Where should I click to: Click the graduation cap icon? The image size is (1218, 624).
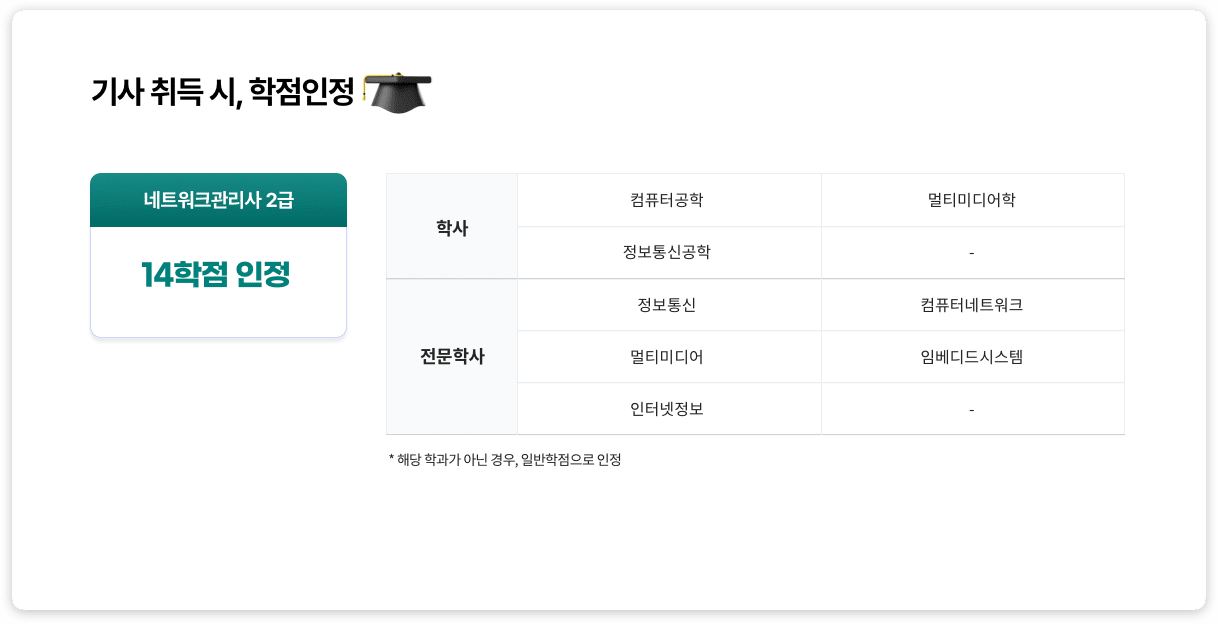pos(397,92)
